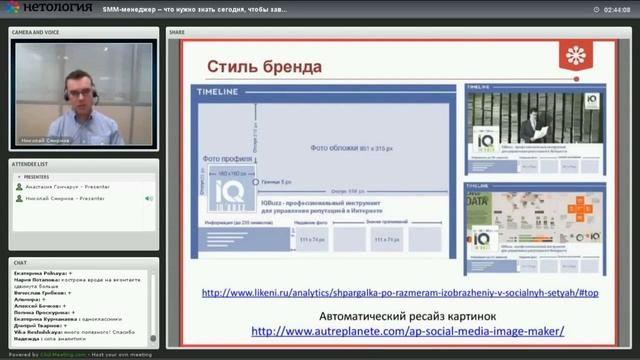
Task: Click the webinar title text in the header
Action: click(195, 9)
